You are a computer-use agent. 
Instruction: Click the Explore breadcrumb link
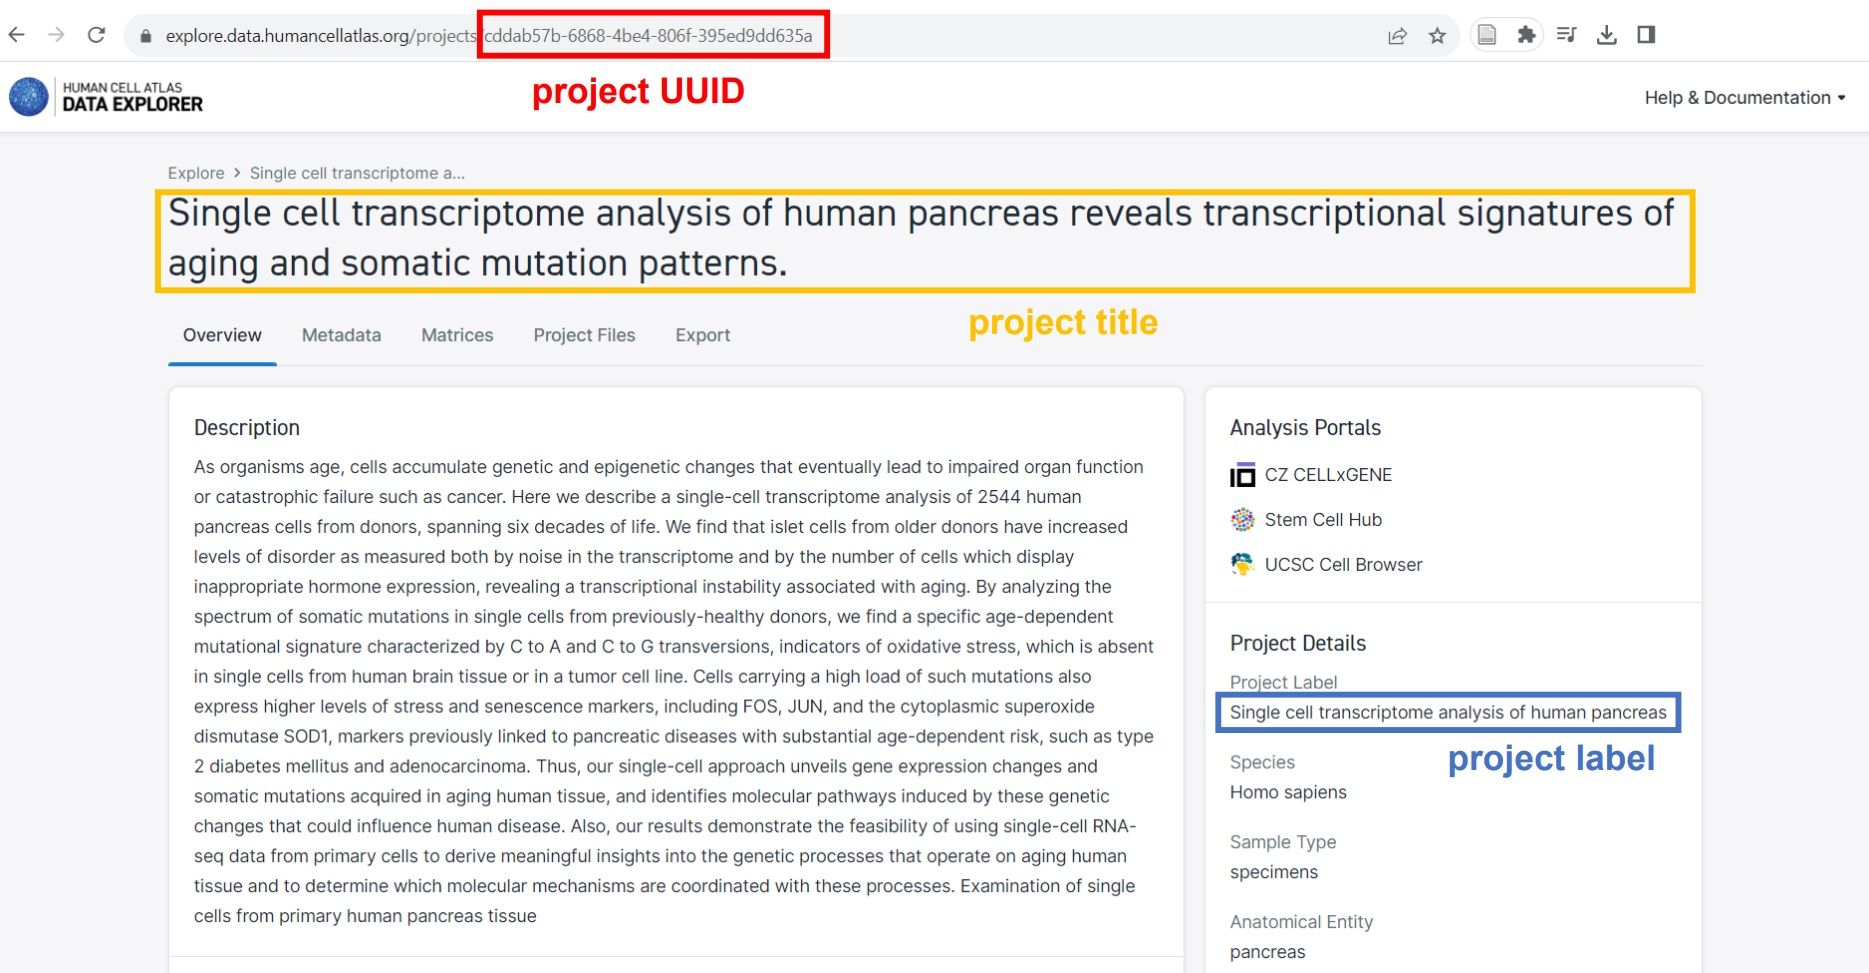point(196,173)
